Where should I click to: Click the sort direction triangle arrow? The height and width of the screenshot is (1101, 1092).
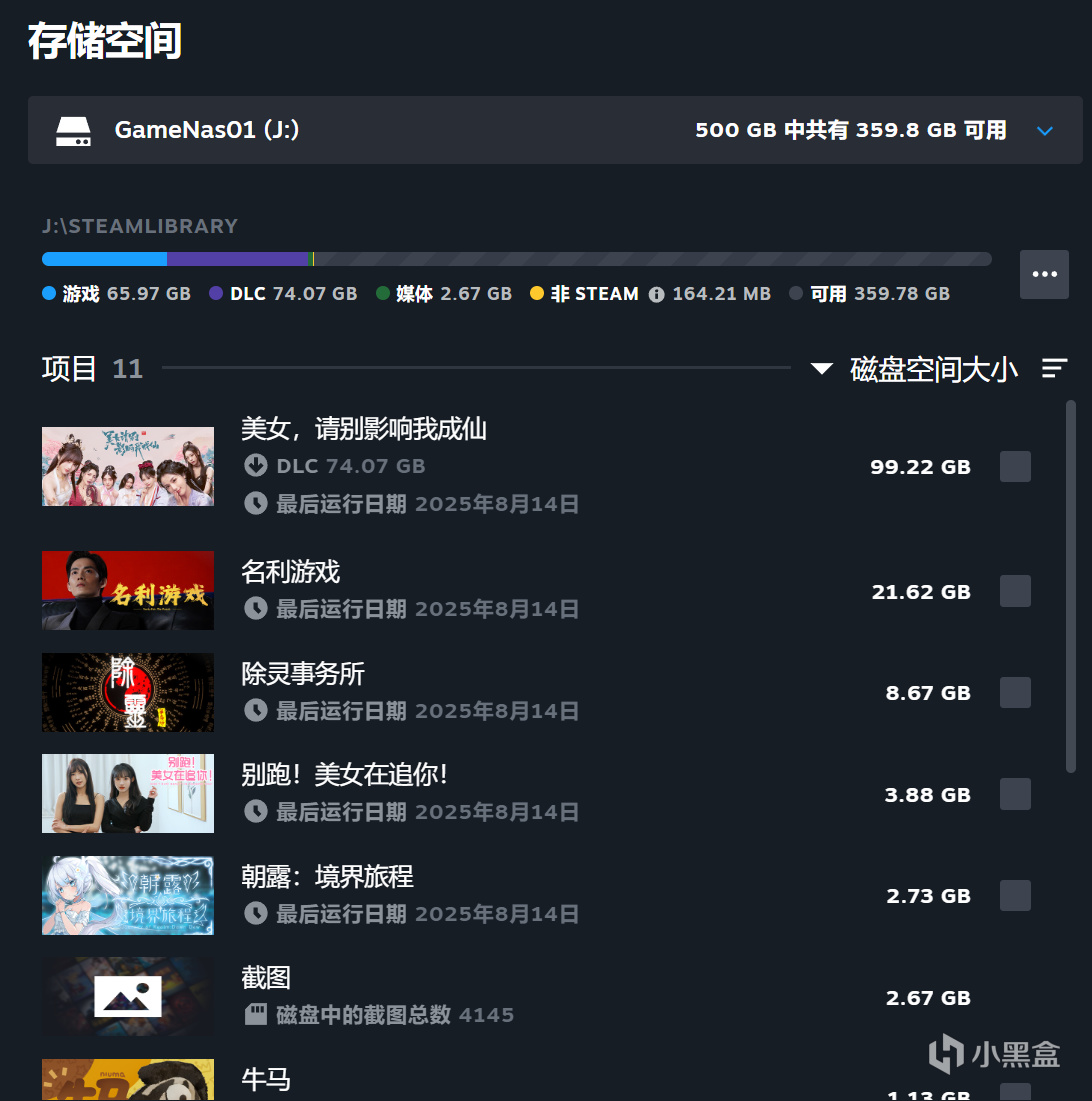[822, 369]
